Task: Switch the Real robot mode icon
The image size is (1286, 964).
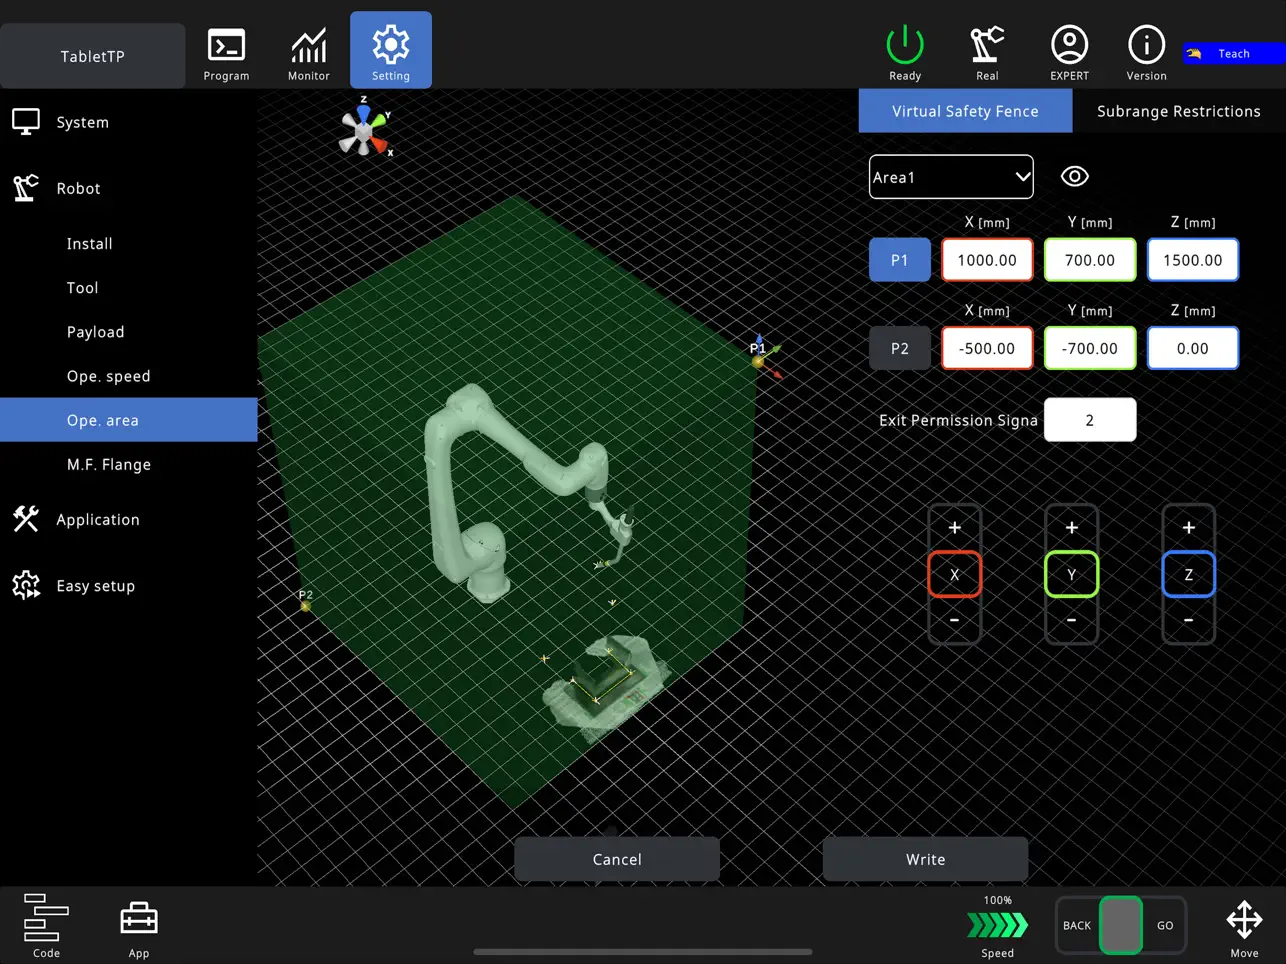Action: (987, 54)
